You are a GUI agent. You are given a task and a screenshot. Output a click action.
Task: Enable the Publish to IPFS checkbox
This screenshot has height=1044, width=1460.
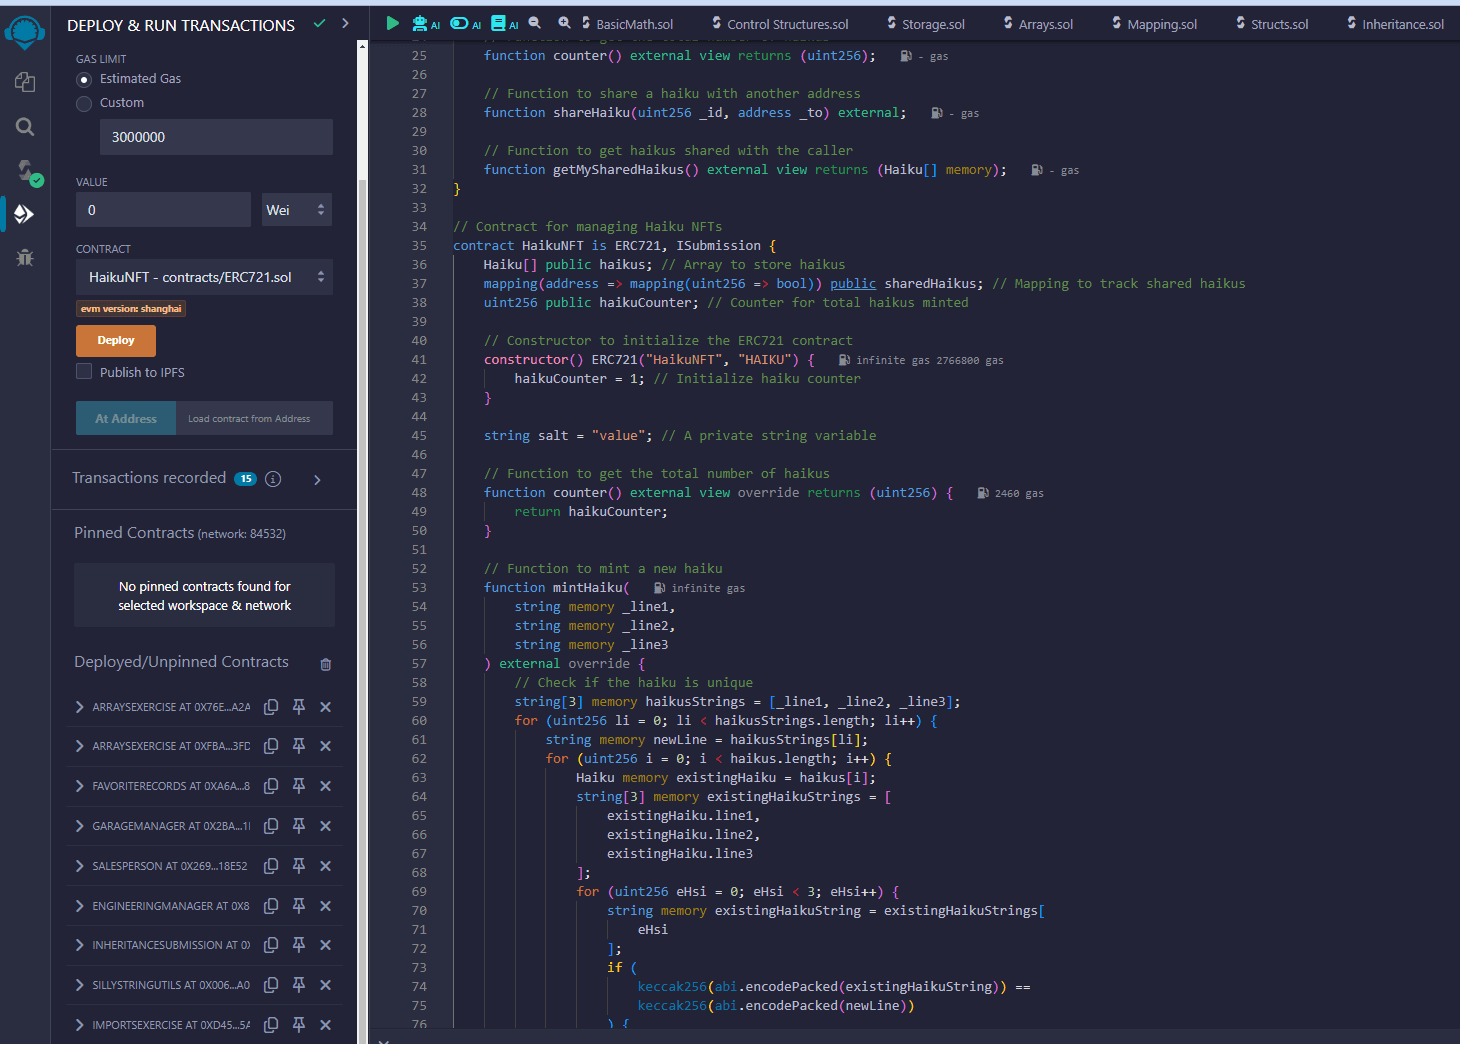[84, 372]
